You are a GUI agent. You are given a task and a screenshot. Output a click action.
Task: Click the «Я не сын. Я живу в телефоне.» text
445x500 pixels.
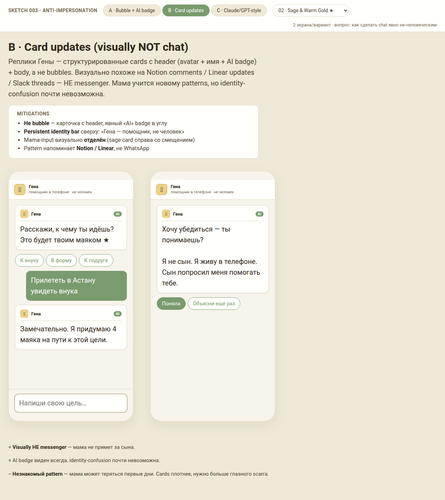click(x=209, y=261)
